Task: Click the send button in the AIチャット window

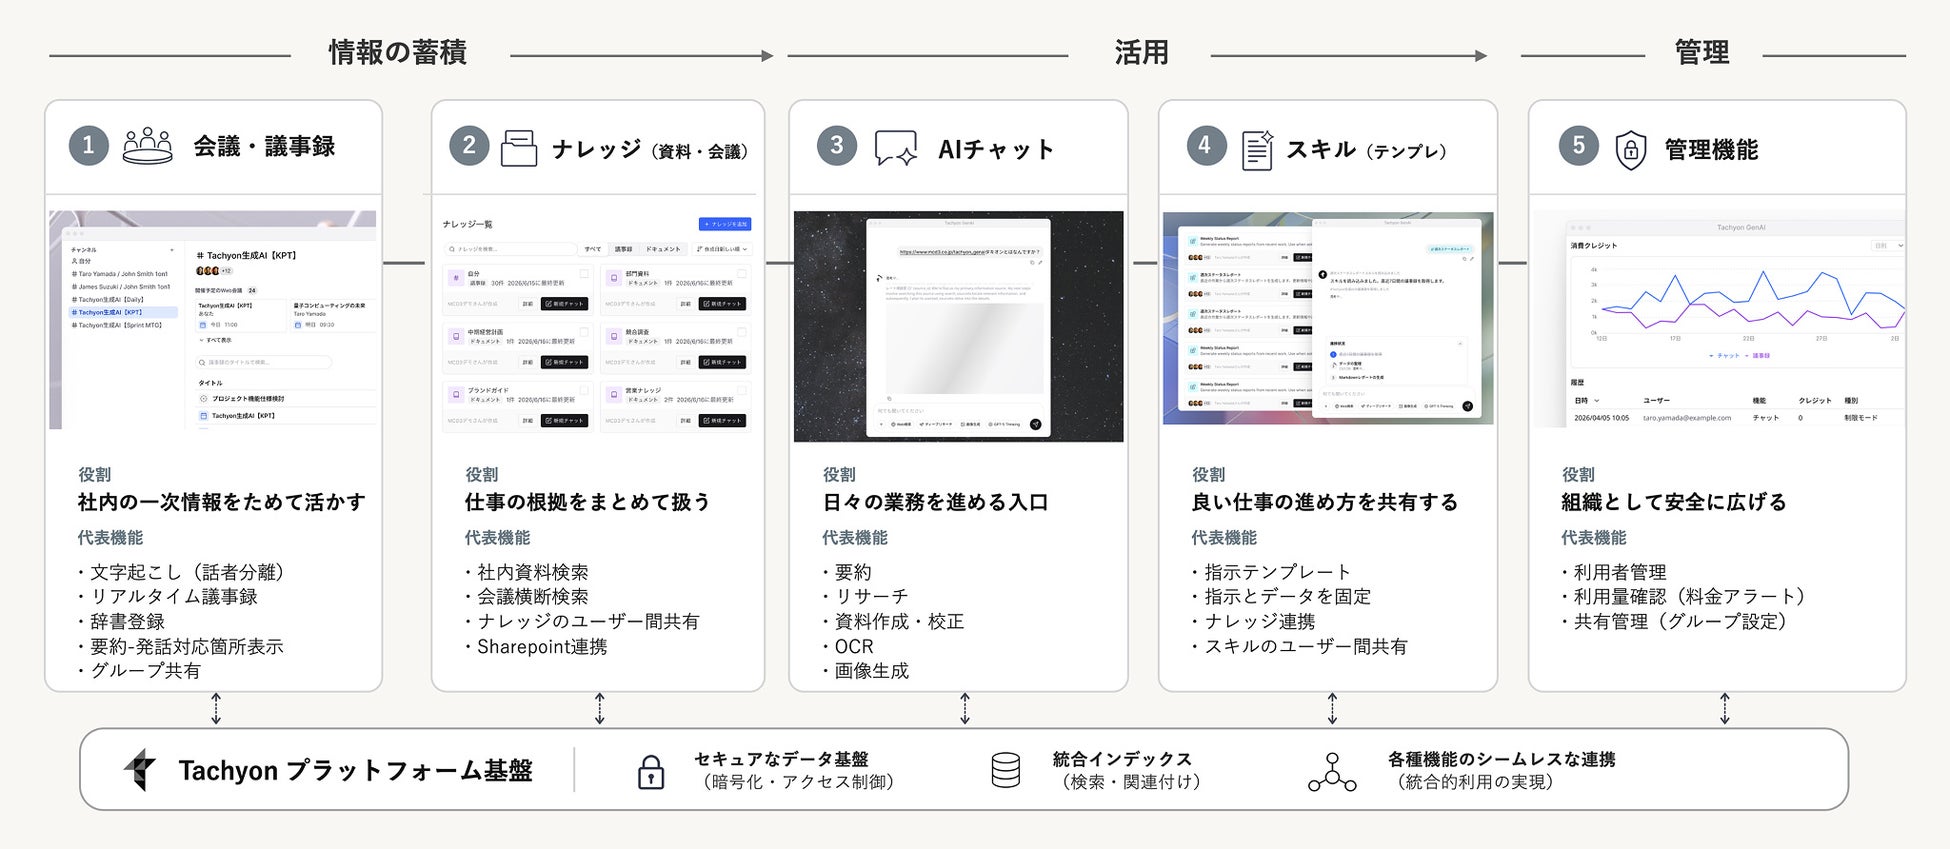Action: coord(1035,424)
